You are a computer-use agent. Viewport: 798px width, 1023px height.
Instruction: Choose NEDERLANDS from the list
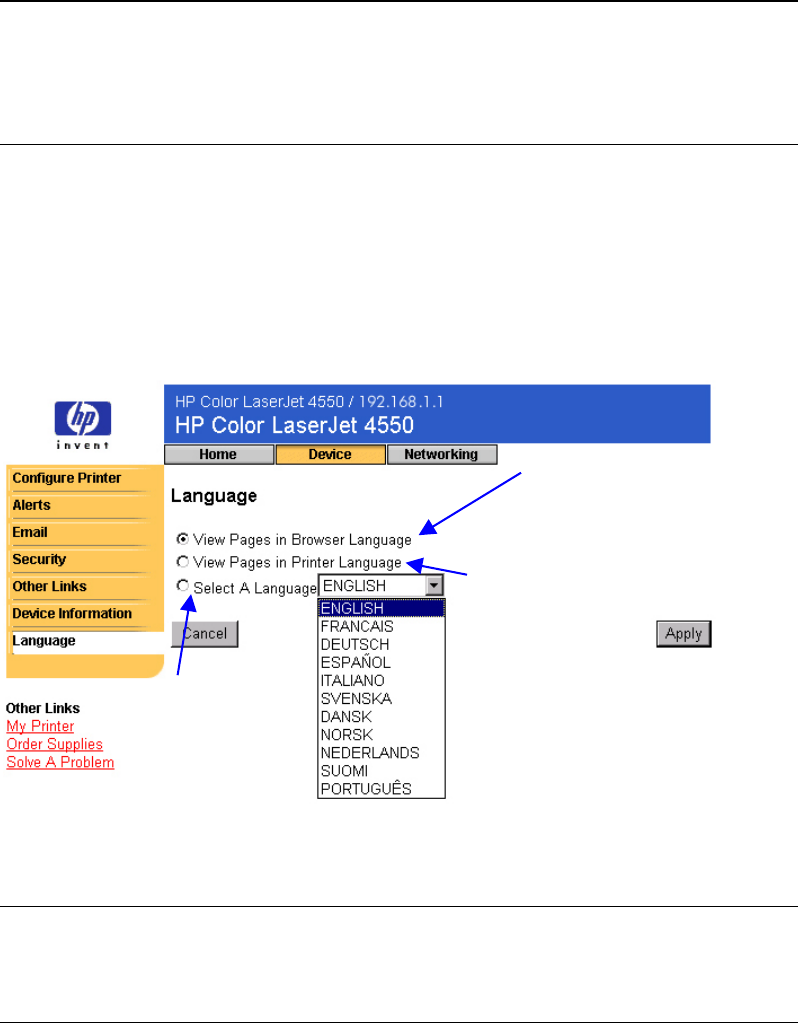(382, 753)
